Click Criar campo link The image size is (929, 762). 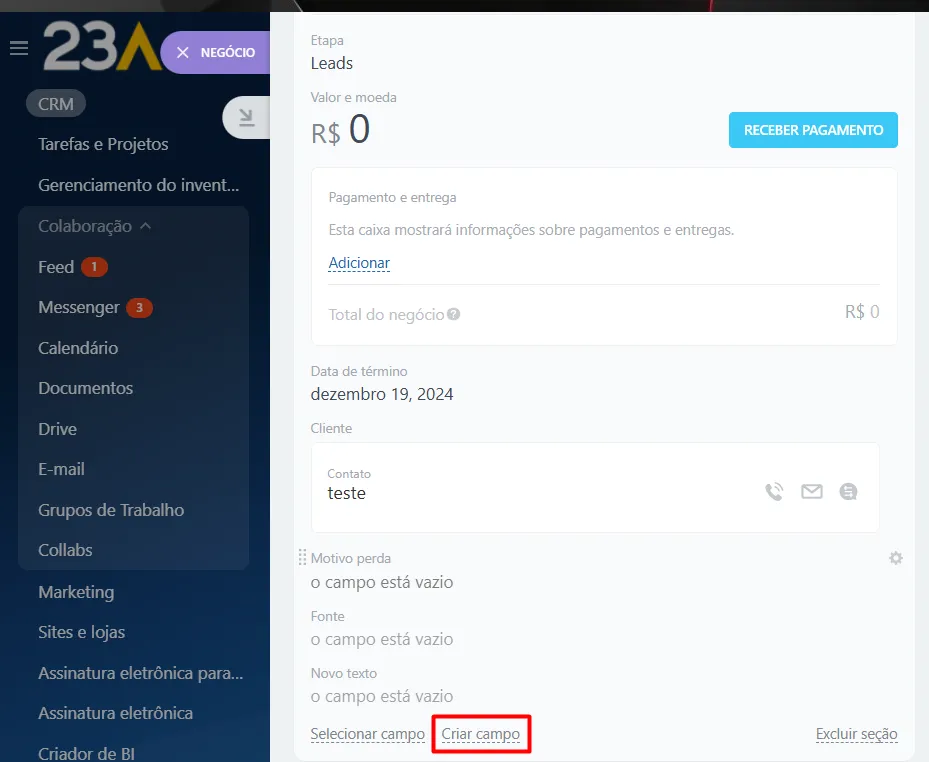(x=481, y=734)
